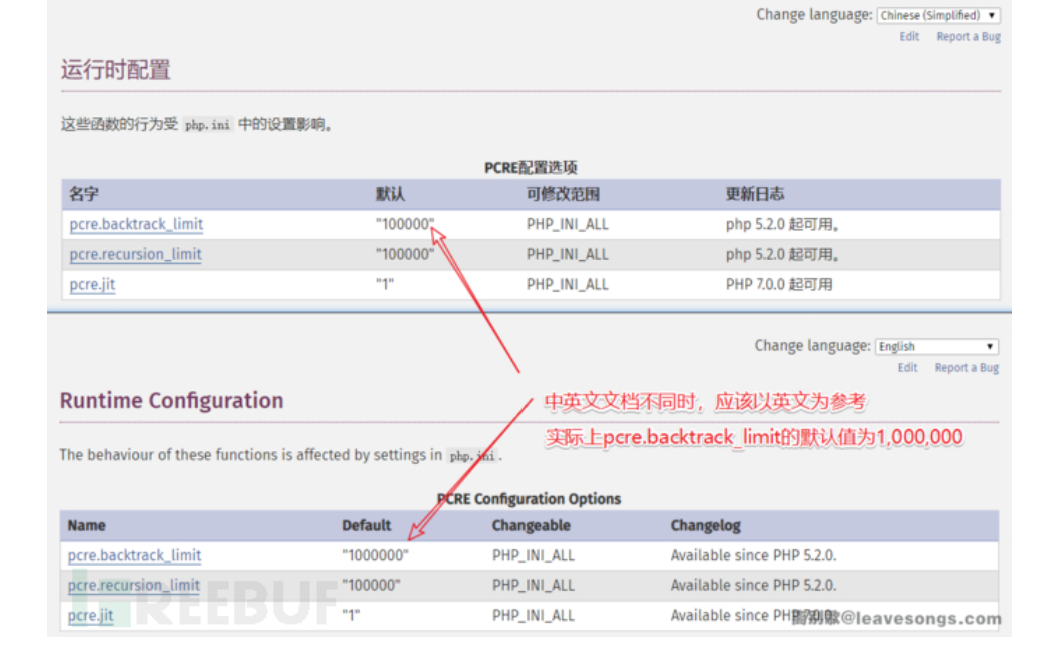
Task: Select "100000" value in English pcre.recursion_limit row
Action: (371, 585)
